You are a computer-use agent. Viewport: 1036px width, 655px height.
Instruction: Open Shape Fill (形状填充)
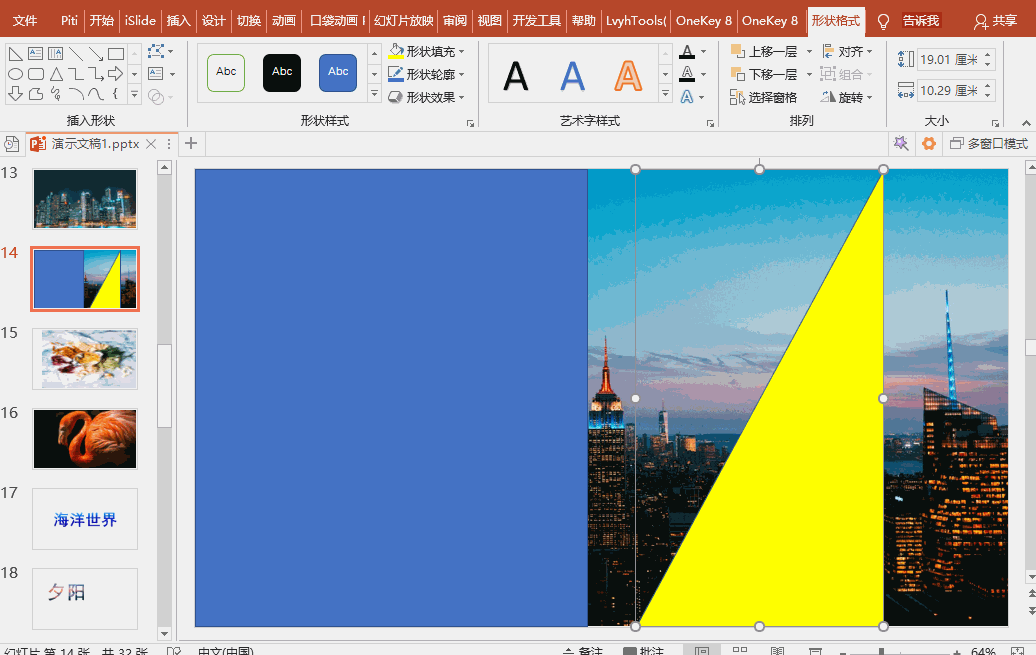[x=426, y=52]
